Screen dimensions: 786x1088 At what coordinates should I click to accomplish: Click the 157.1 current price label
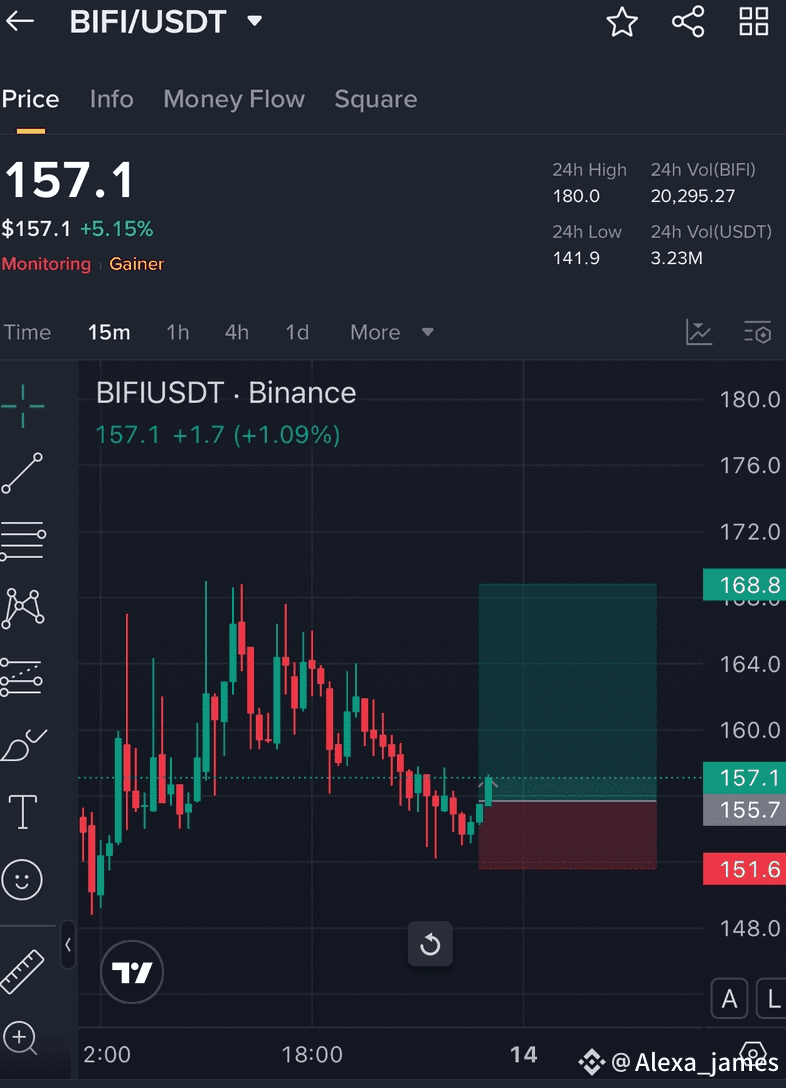pyautogui.click(x=744, y=778)
